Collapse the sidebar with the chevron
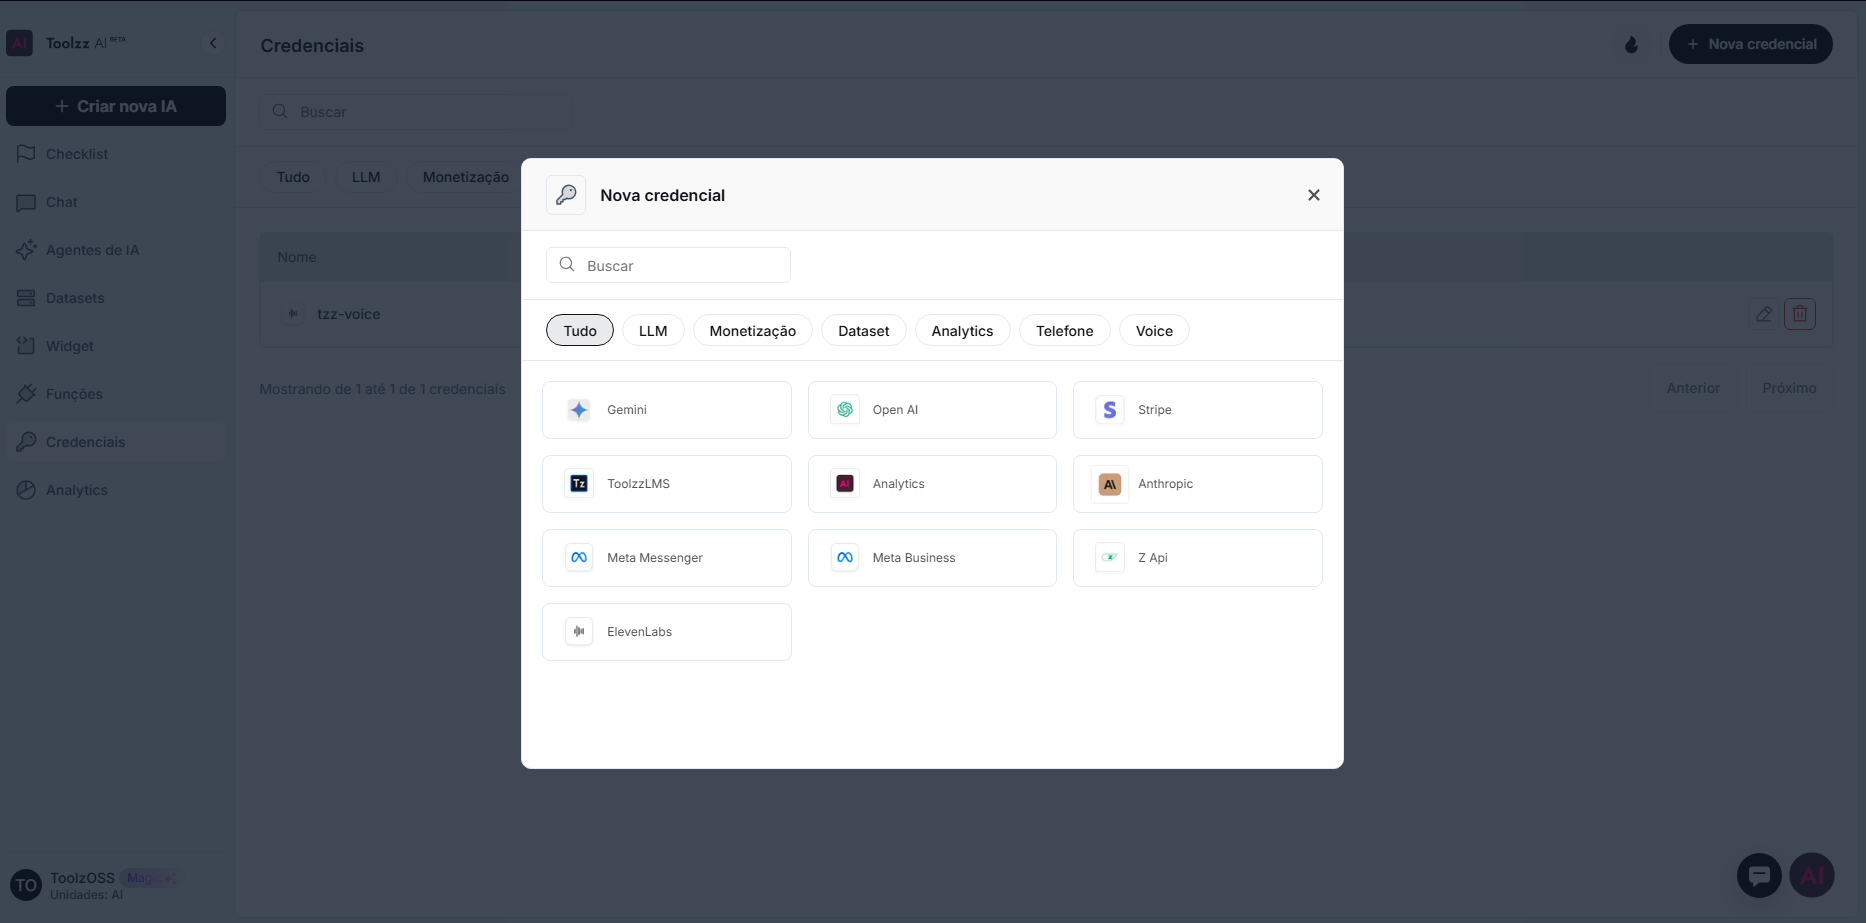Viewport: 1866px width, 923px height. point(213,43)
